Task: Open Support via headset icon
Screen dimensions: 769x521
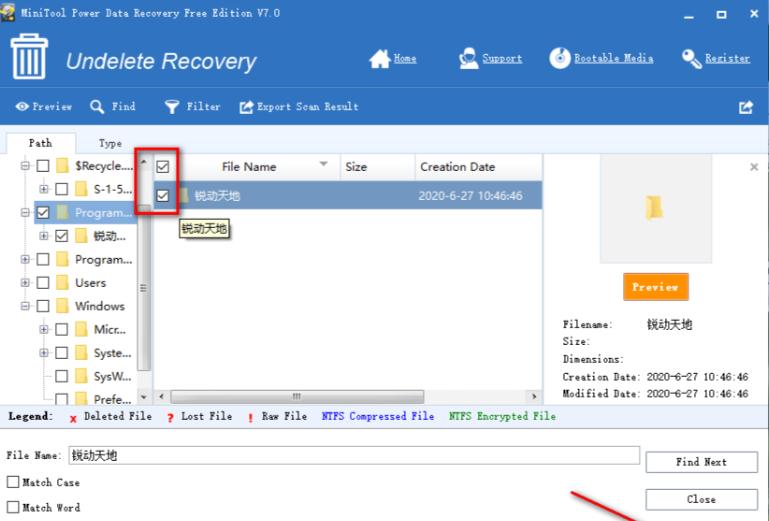Action: coord(468,59)
